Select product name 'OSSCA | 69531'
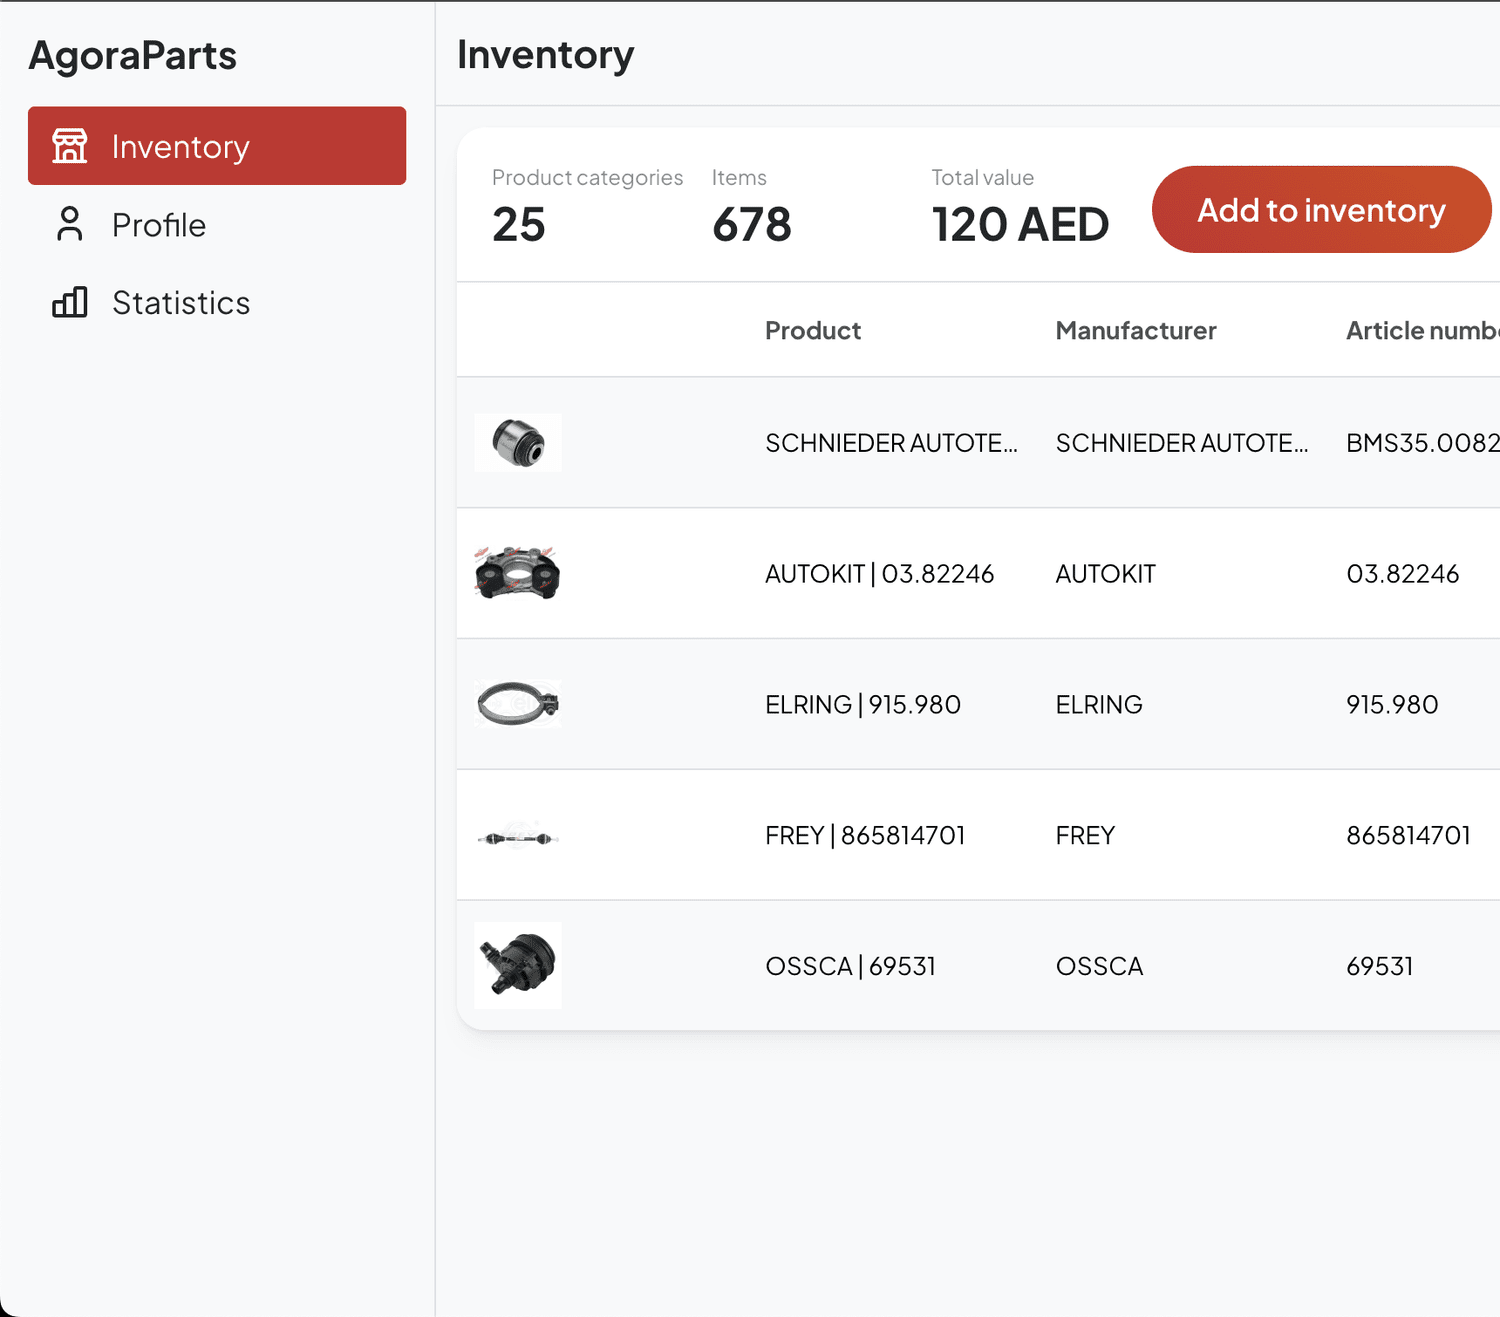 point(851,967)
